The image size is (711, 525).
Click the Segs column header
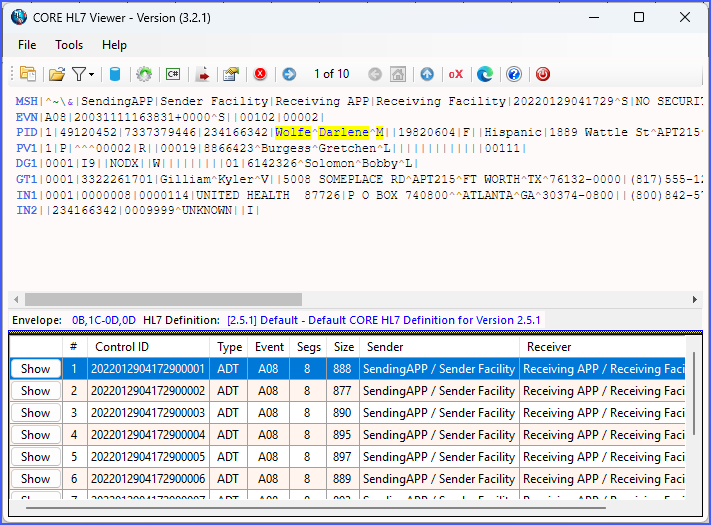click(x=308, y=347)
